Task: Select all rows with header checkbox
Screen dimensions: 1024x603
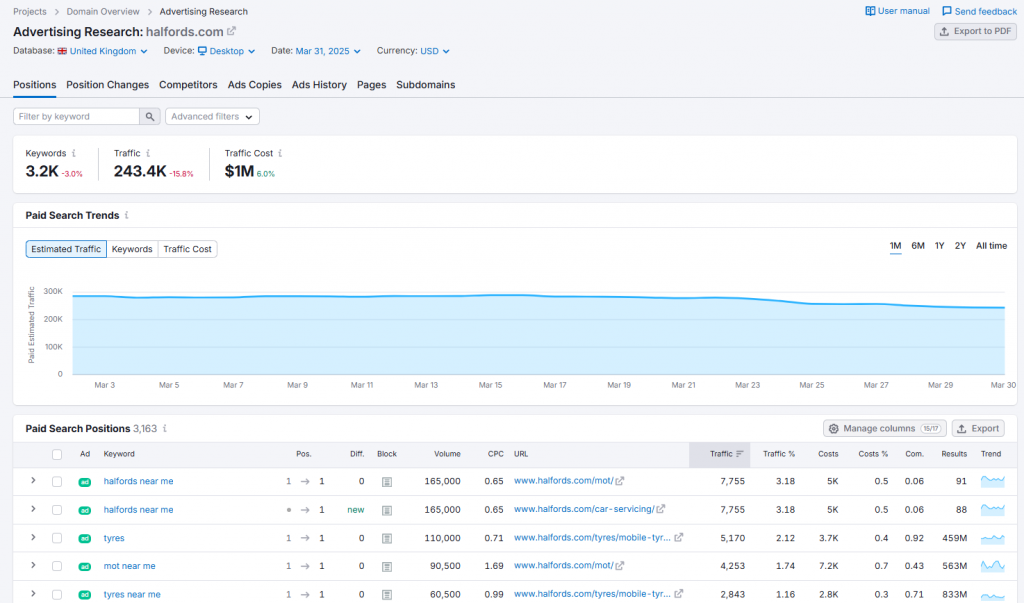Action: pos(57,454)
